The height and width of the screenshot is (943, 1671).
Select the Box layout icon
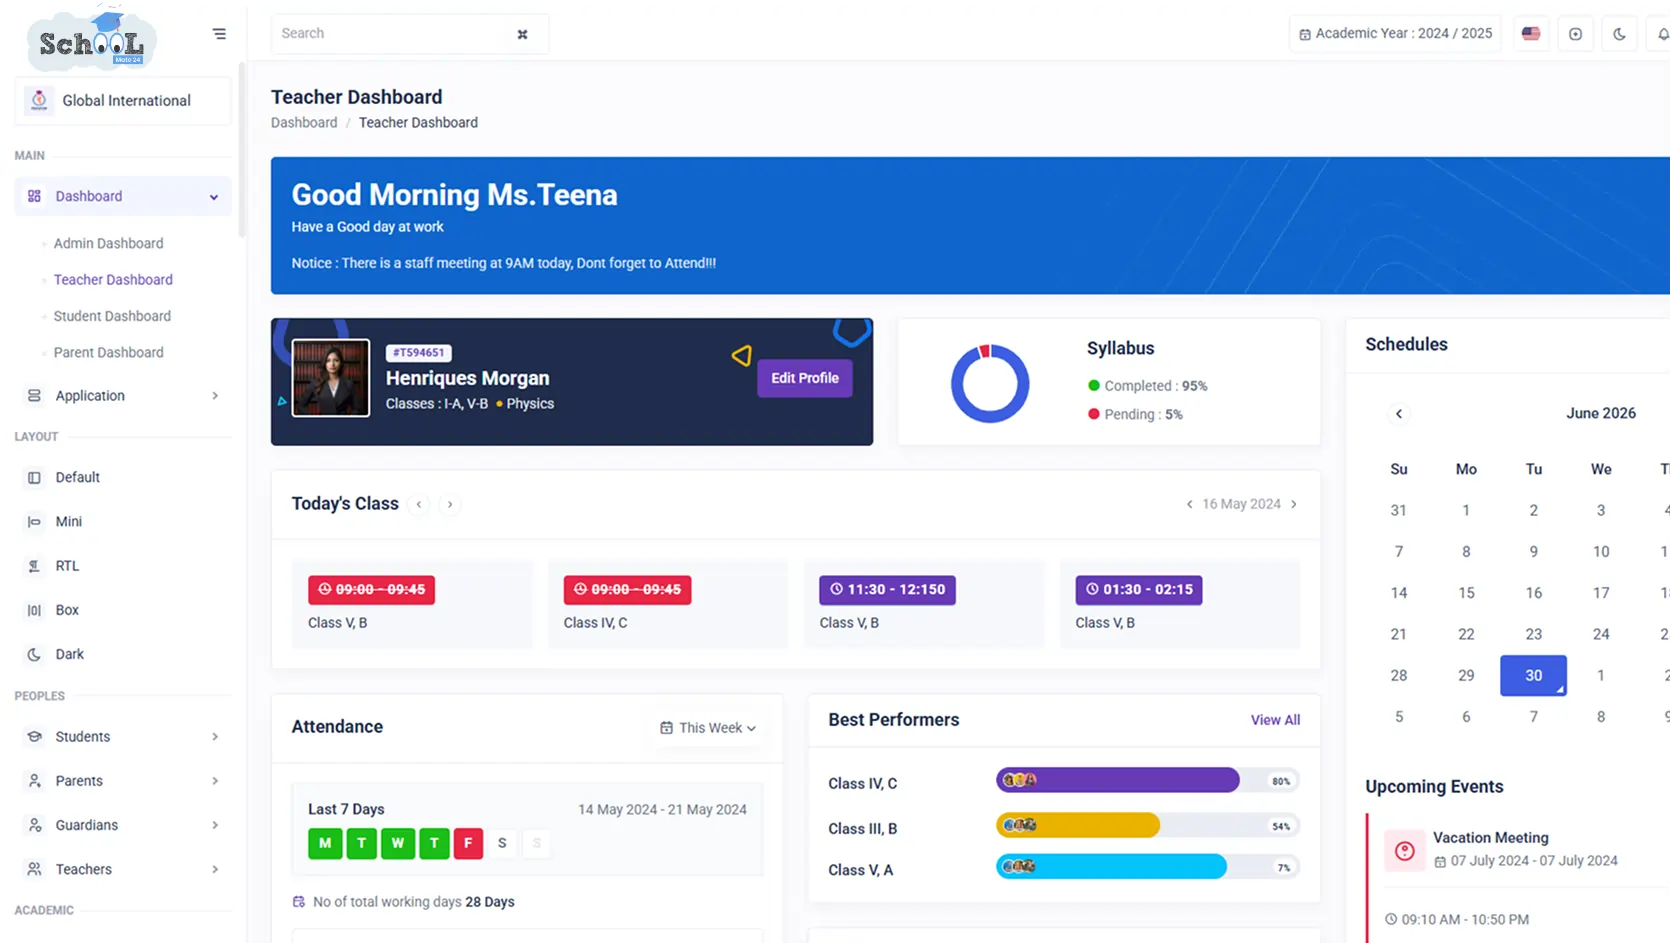coord(34,610)
